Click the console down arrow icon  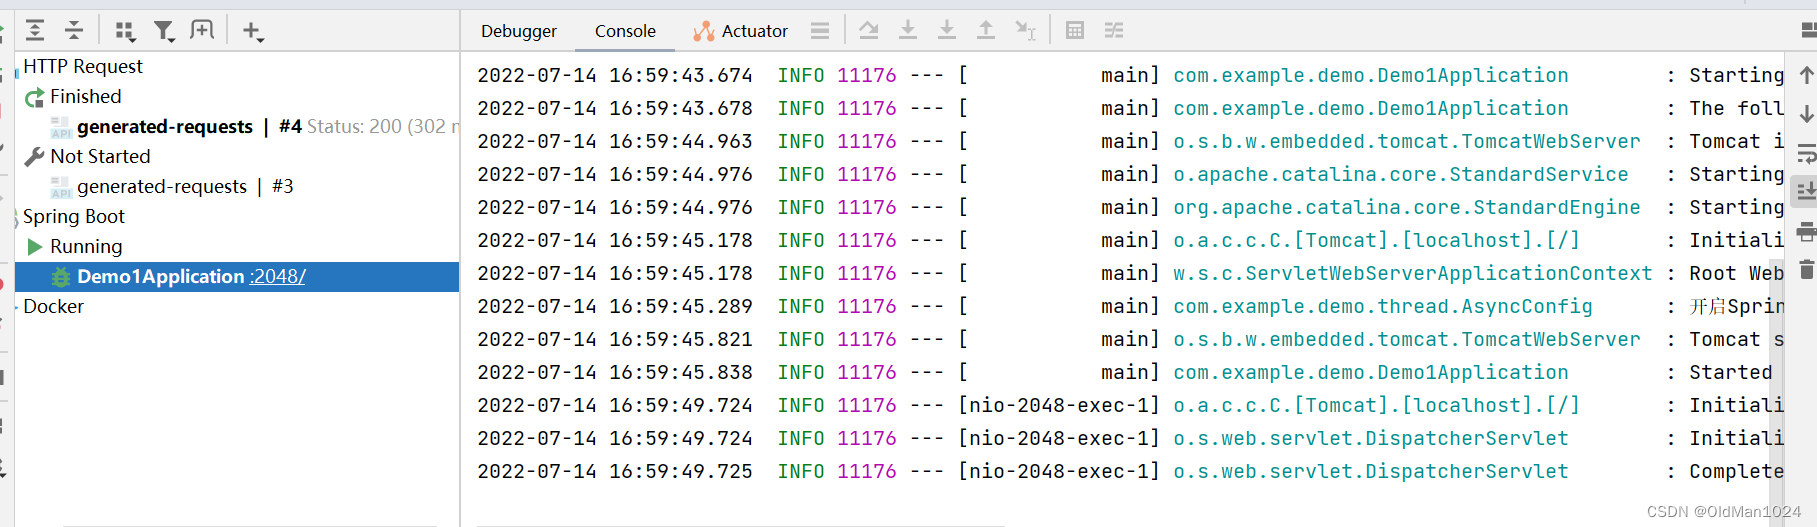tap(1806, 114)
